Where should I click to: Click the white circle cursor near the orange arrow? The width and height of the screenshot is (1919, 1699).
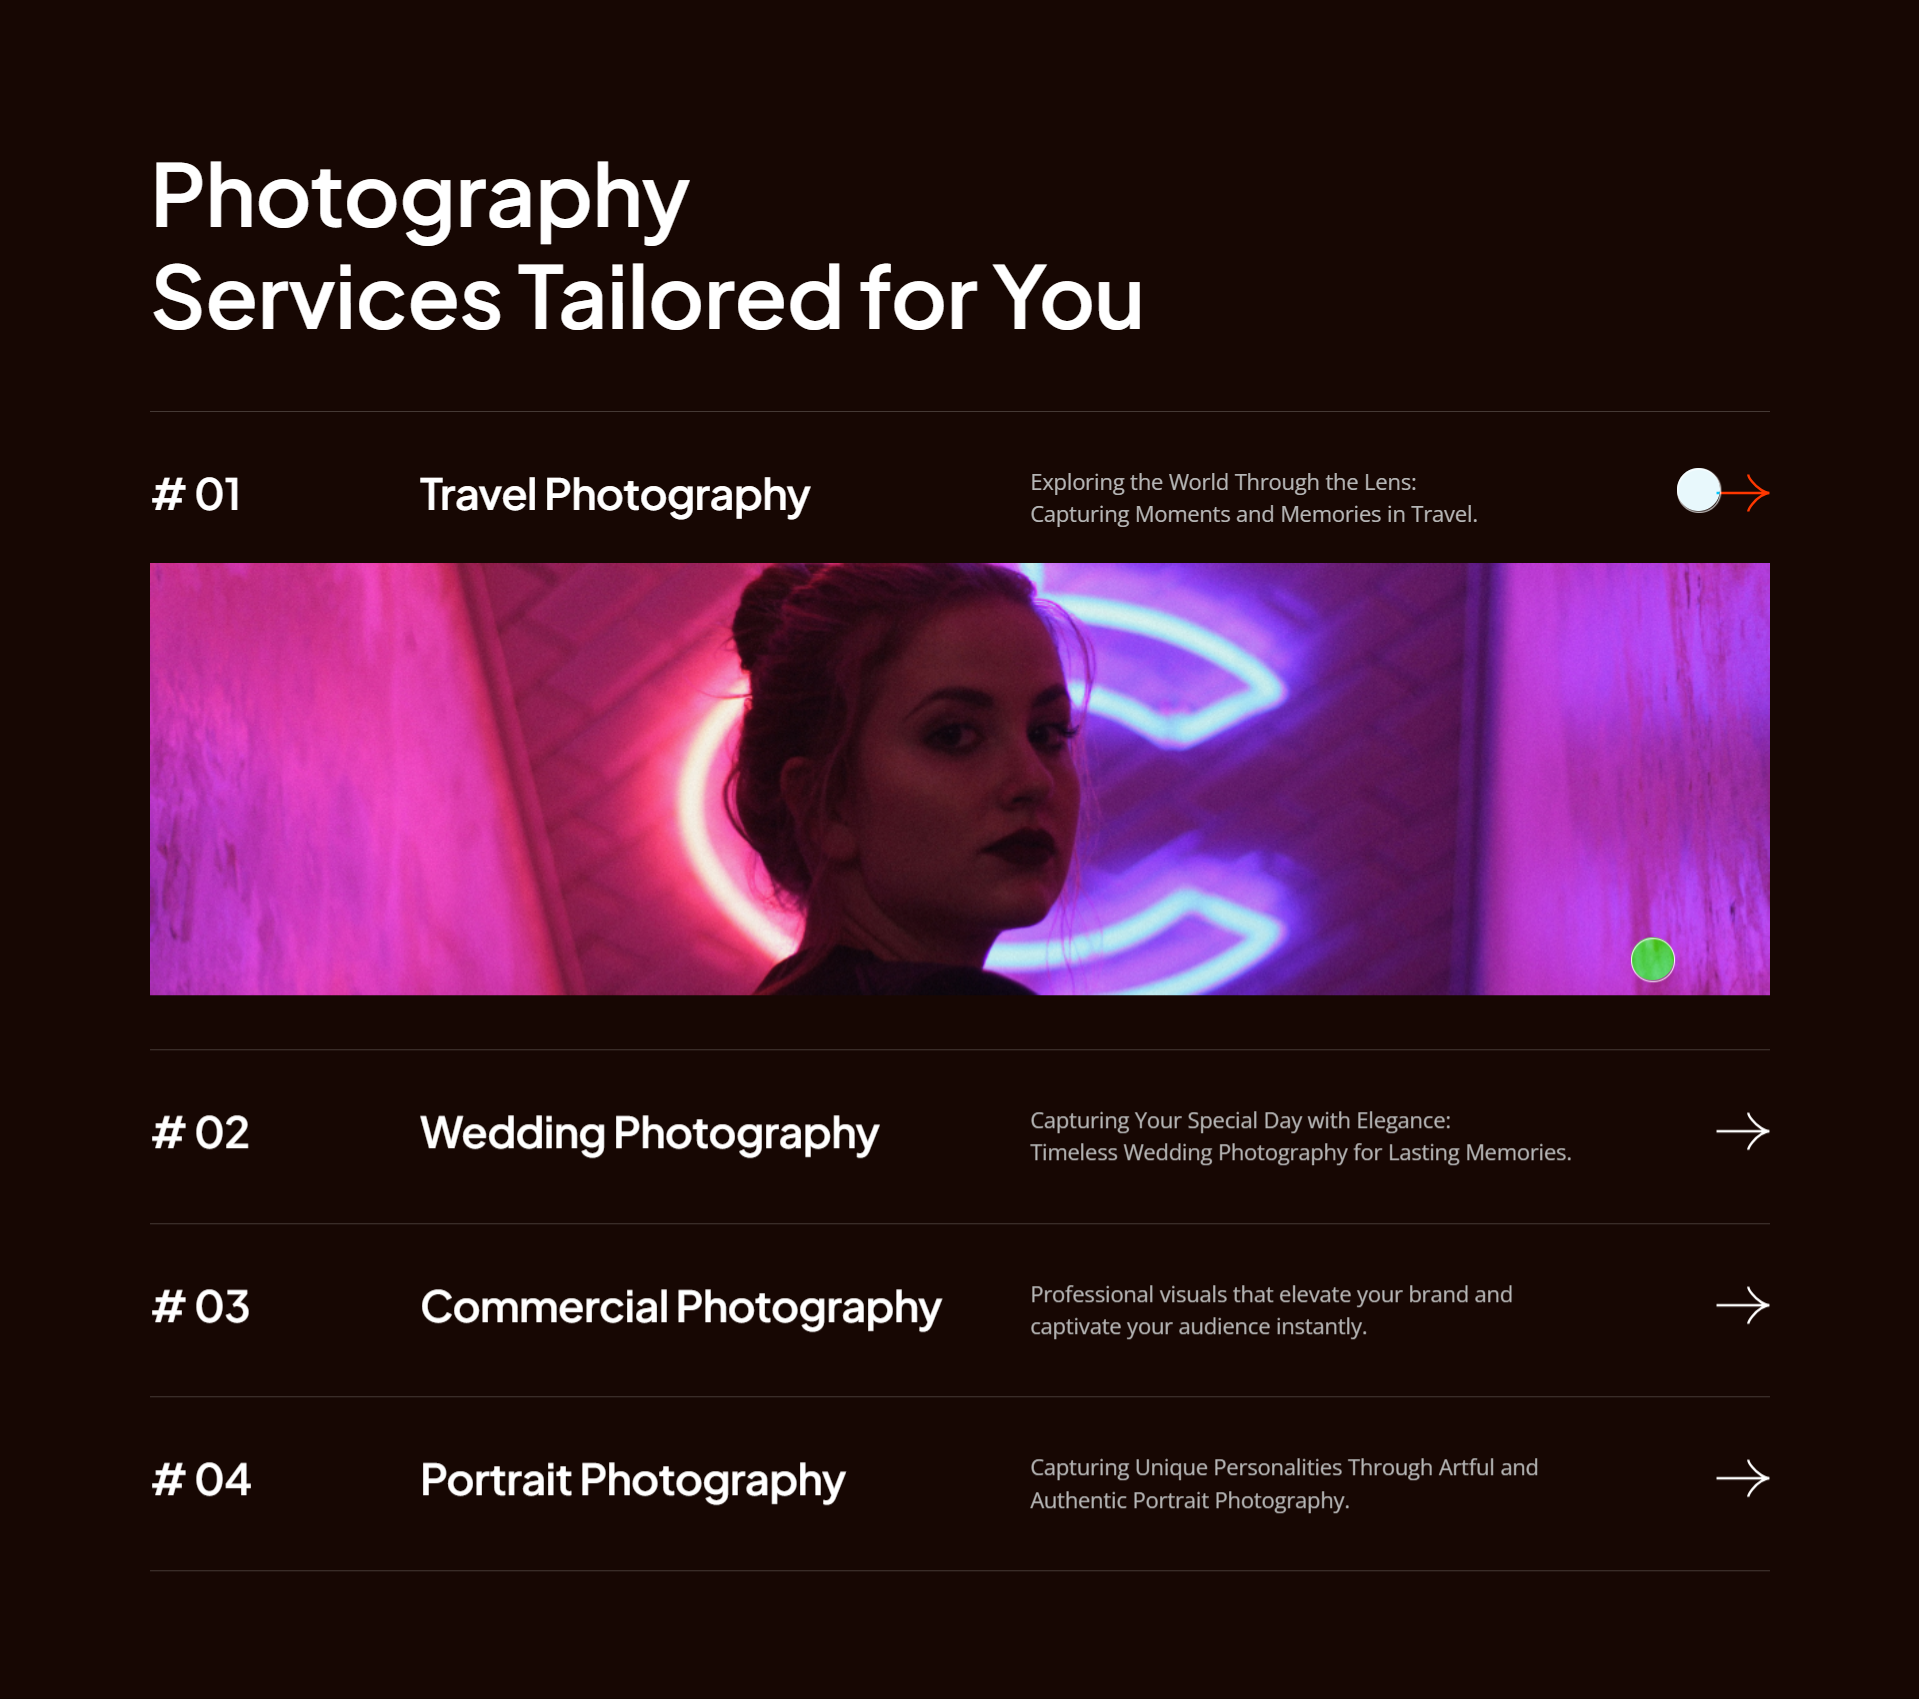pos(1698,490)
